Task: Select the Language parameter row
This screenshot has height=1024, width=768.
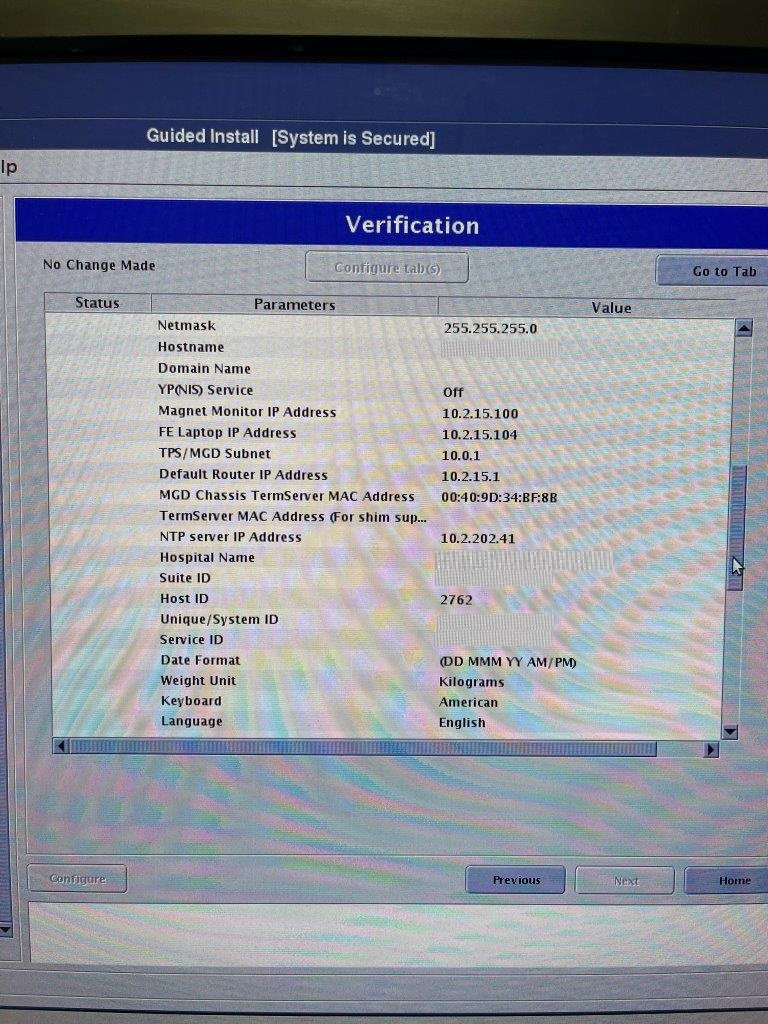Action: click(x=191, y=721)
